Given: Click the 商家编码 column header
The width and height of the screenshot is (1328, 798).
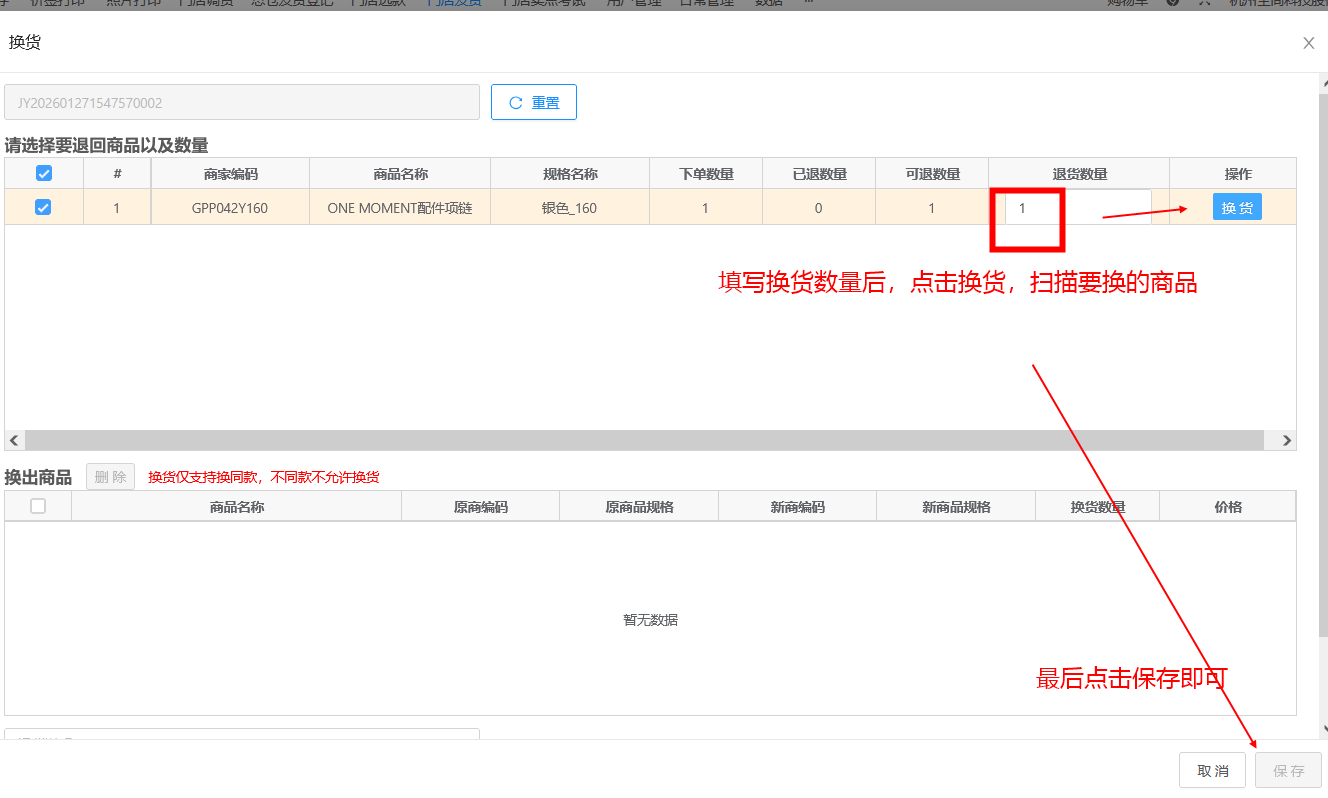Looking at the screenshot, I should point(230,174).
